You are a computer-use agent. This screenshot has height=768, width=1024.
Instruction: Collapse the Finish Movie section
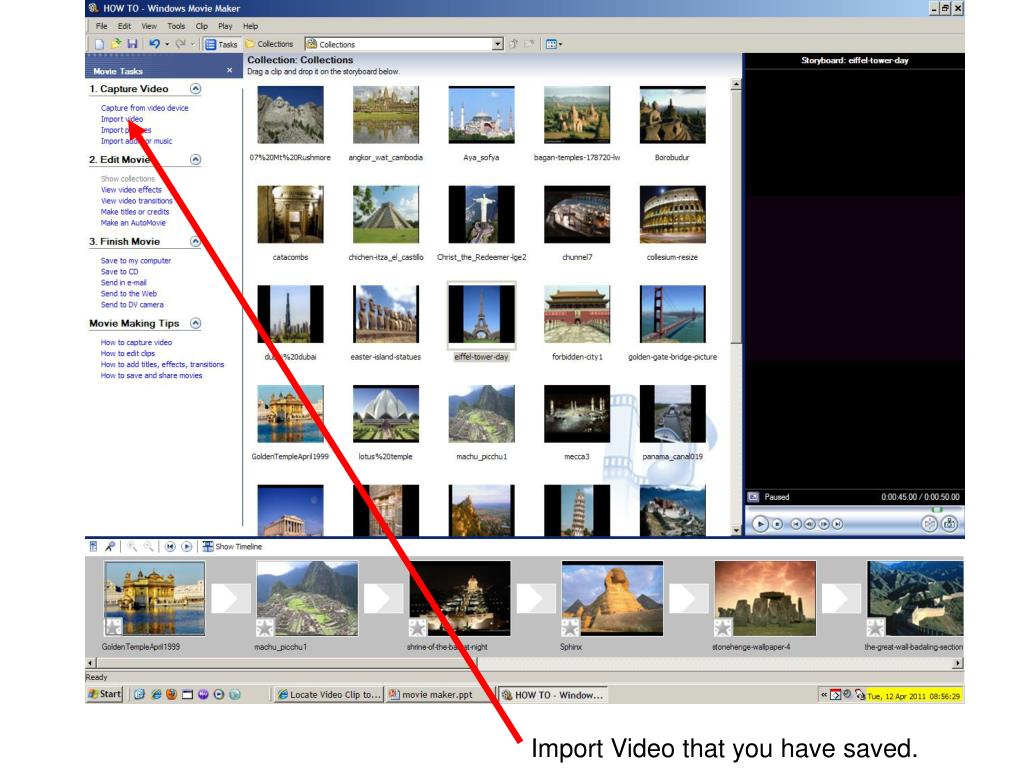(195, 242)
